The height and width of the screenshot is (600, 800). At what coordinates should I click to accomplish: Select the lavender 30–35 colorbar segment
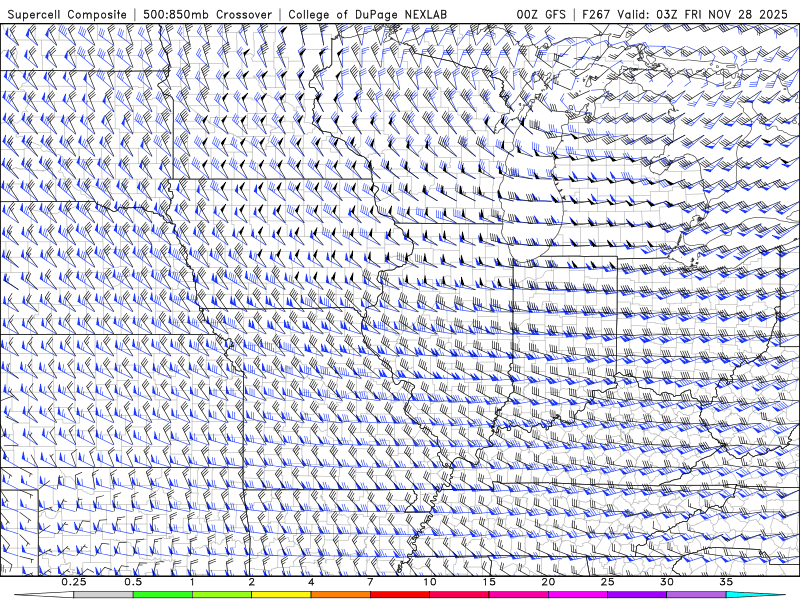pos(696,595)
